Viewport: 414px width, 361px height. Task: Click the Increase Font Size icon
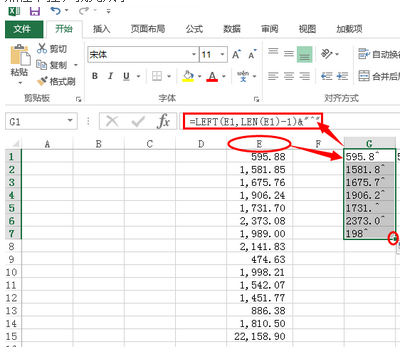pos(236,54)
